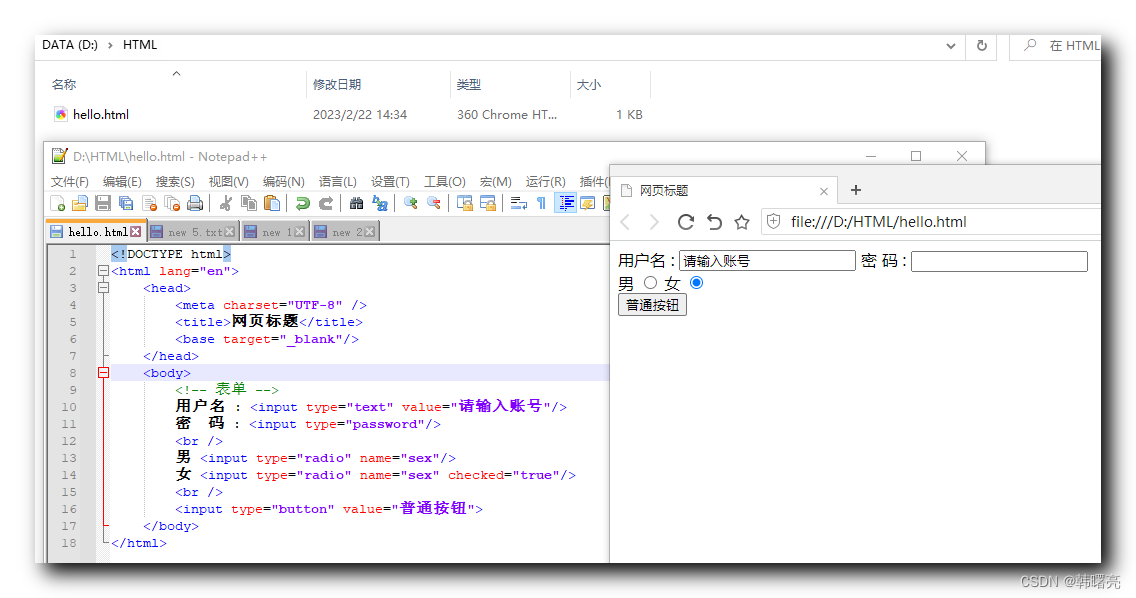The width and height of the screenshot is (1136, 598).
Task: Click the browser Reload icon
Action: 685,222
